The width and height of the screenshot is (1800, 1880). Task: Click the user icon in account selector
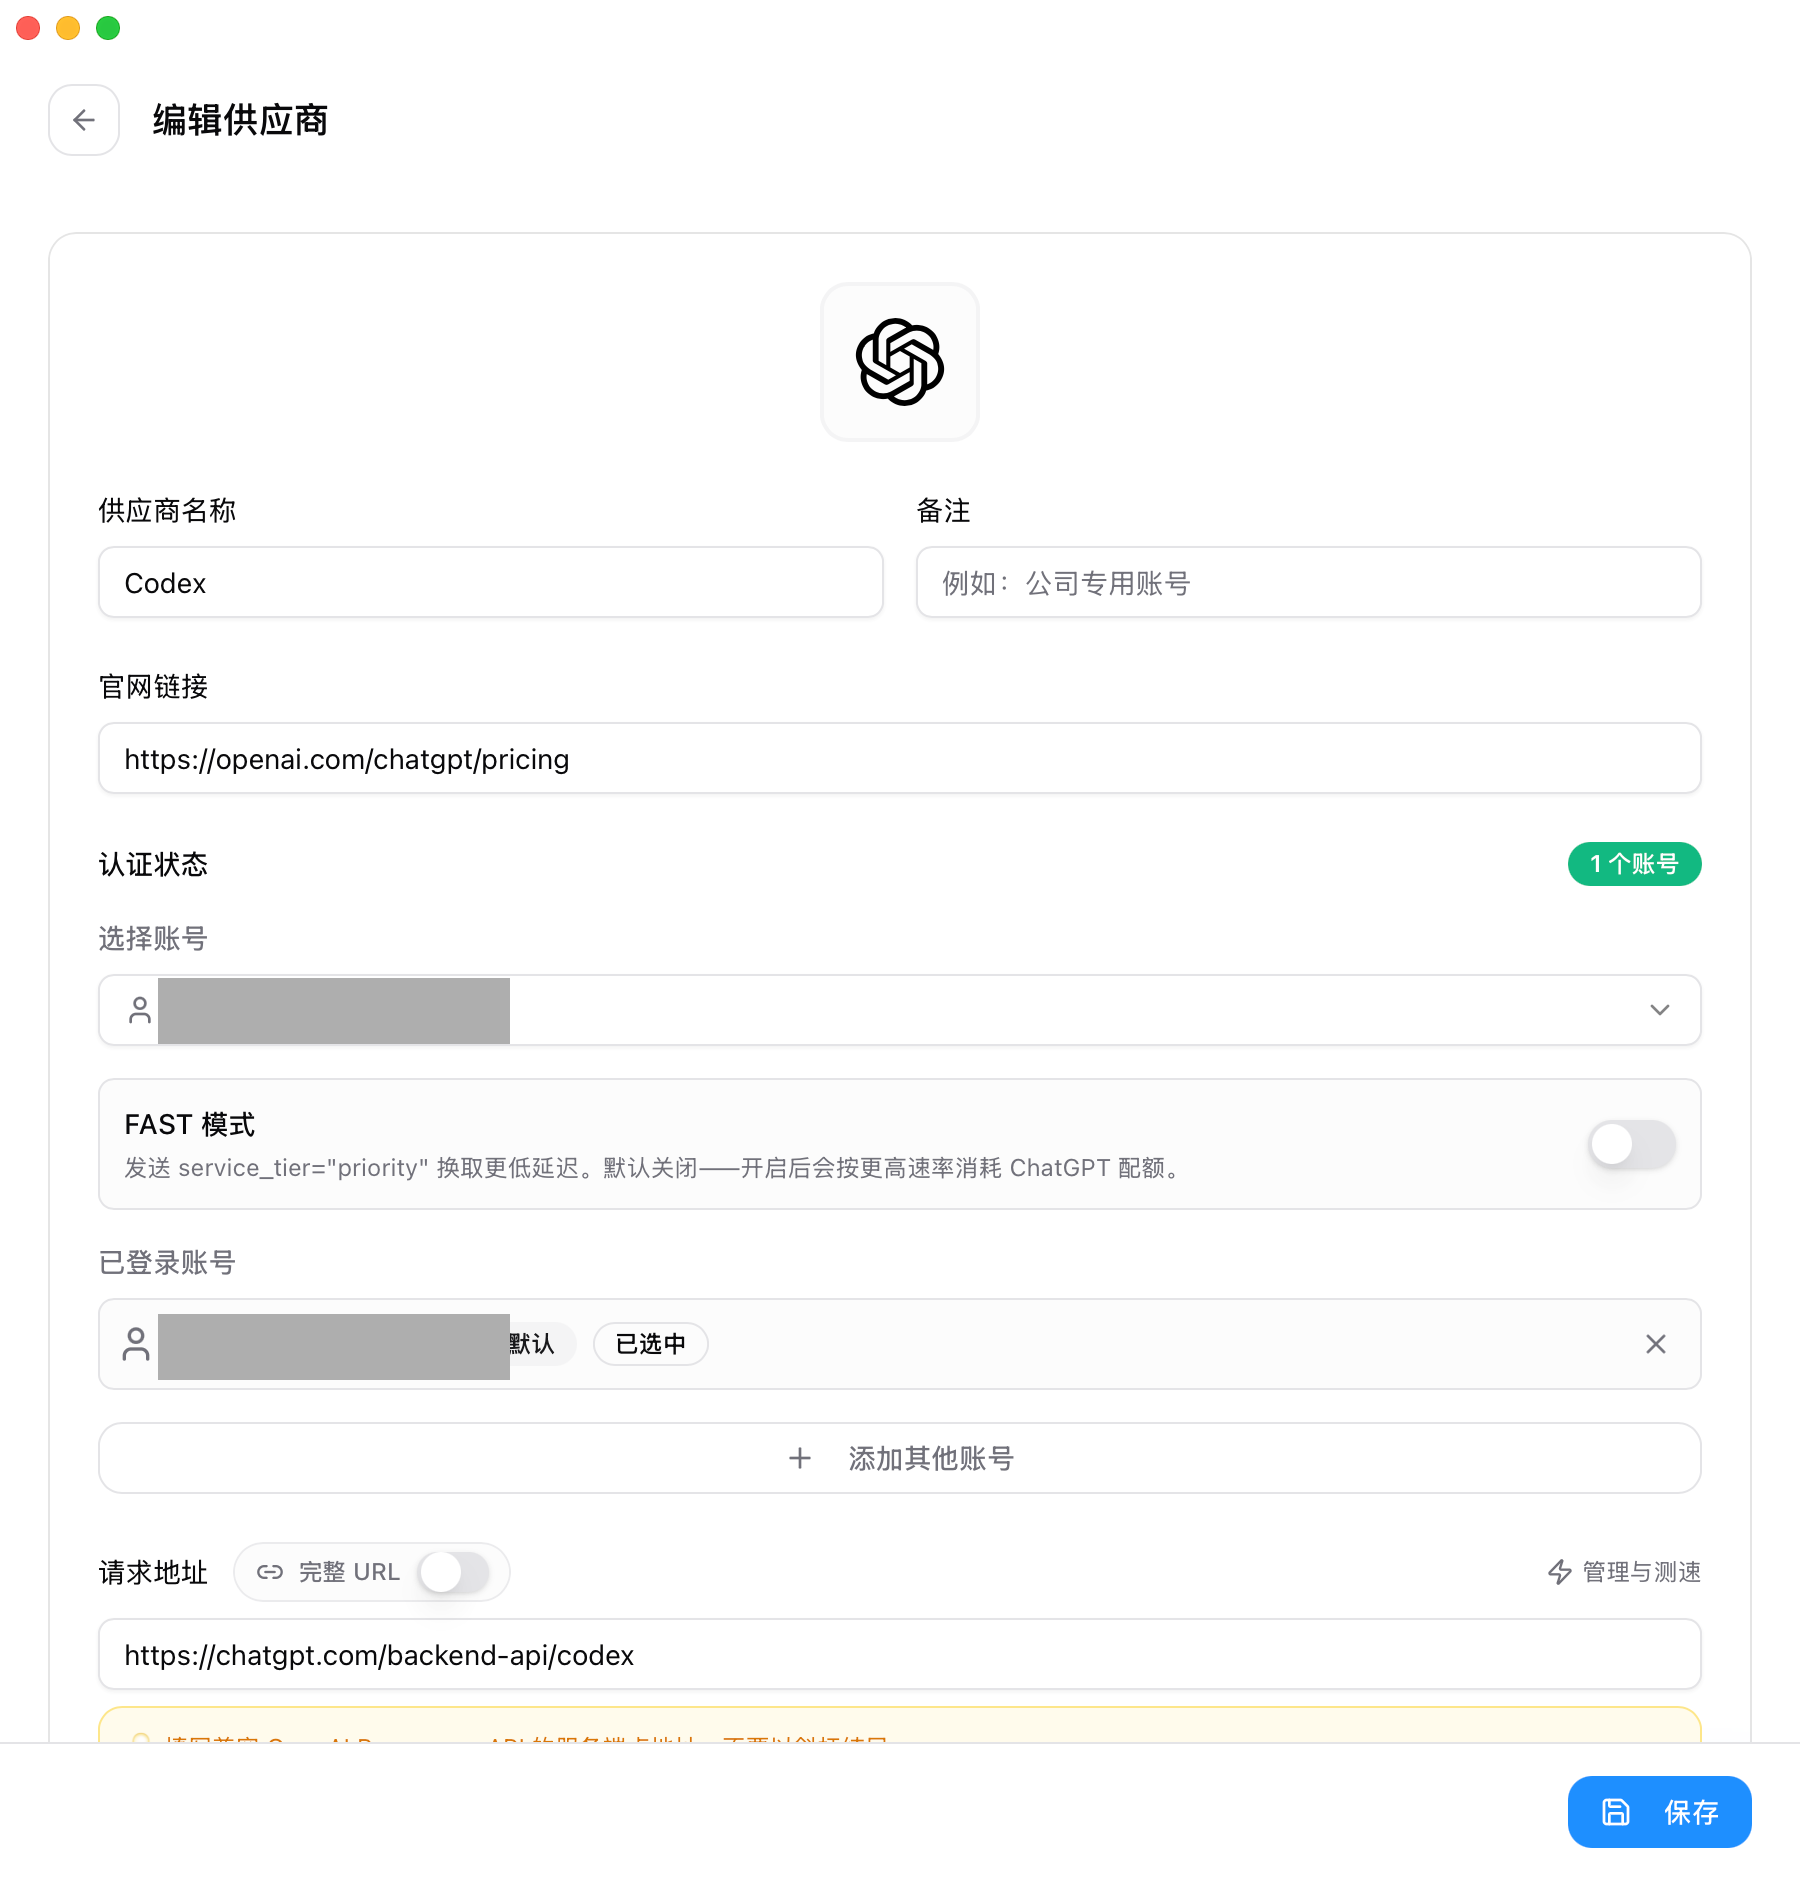click(x=140, y=1010)
